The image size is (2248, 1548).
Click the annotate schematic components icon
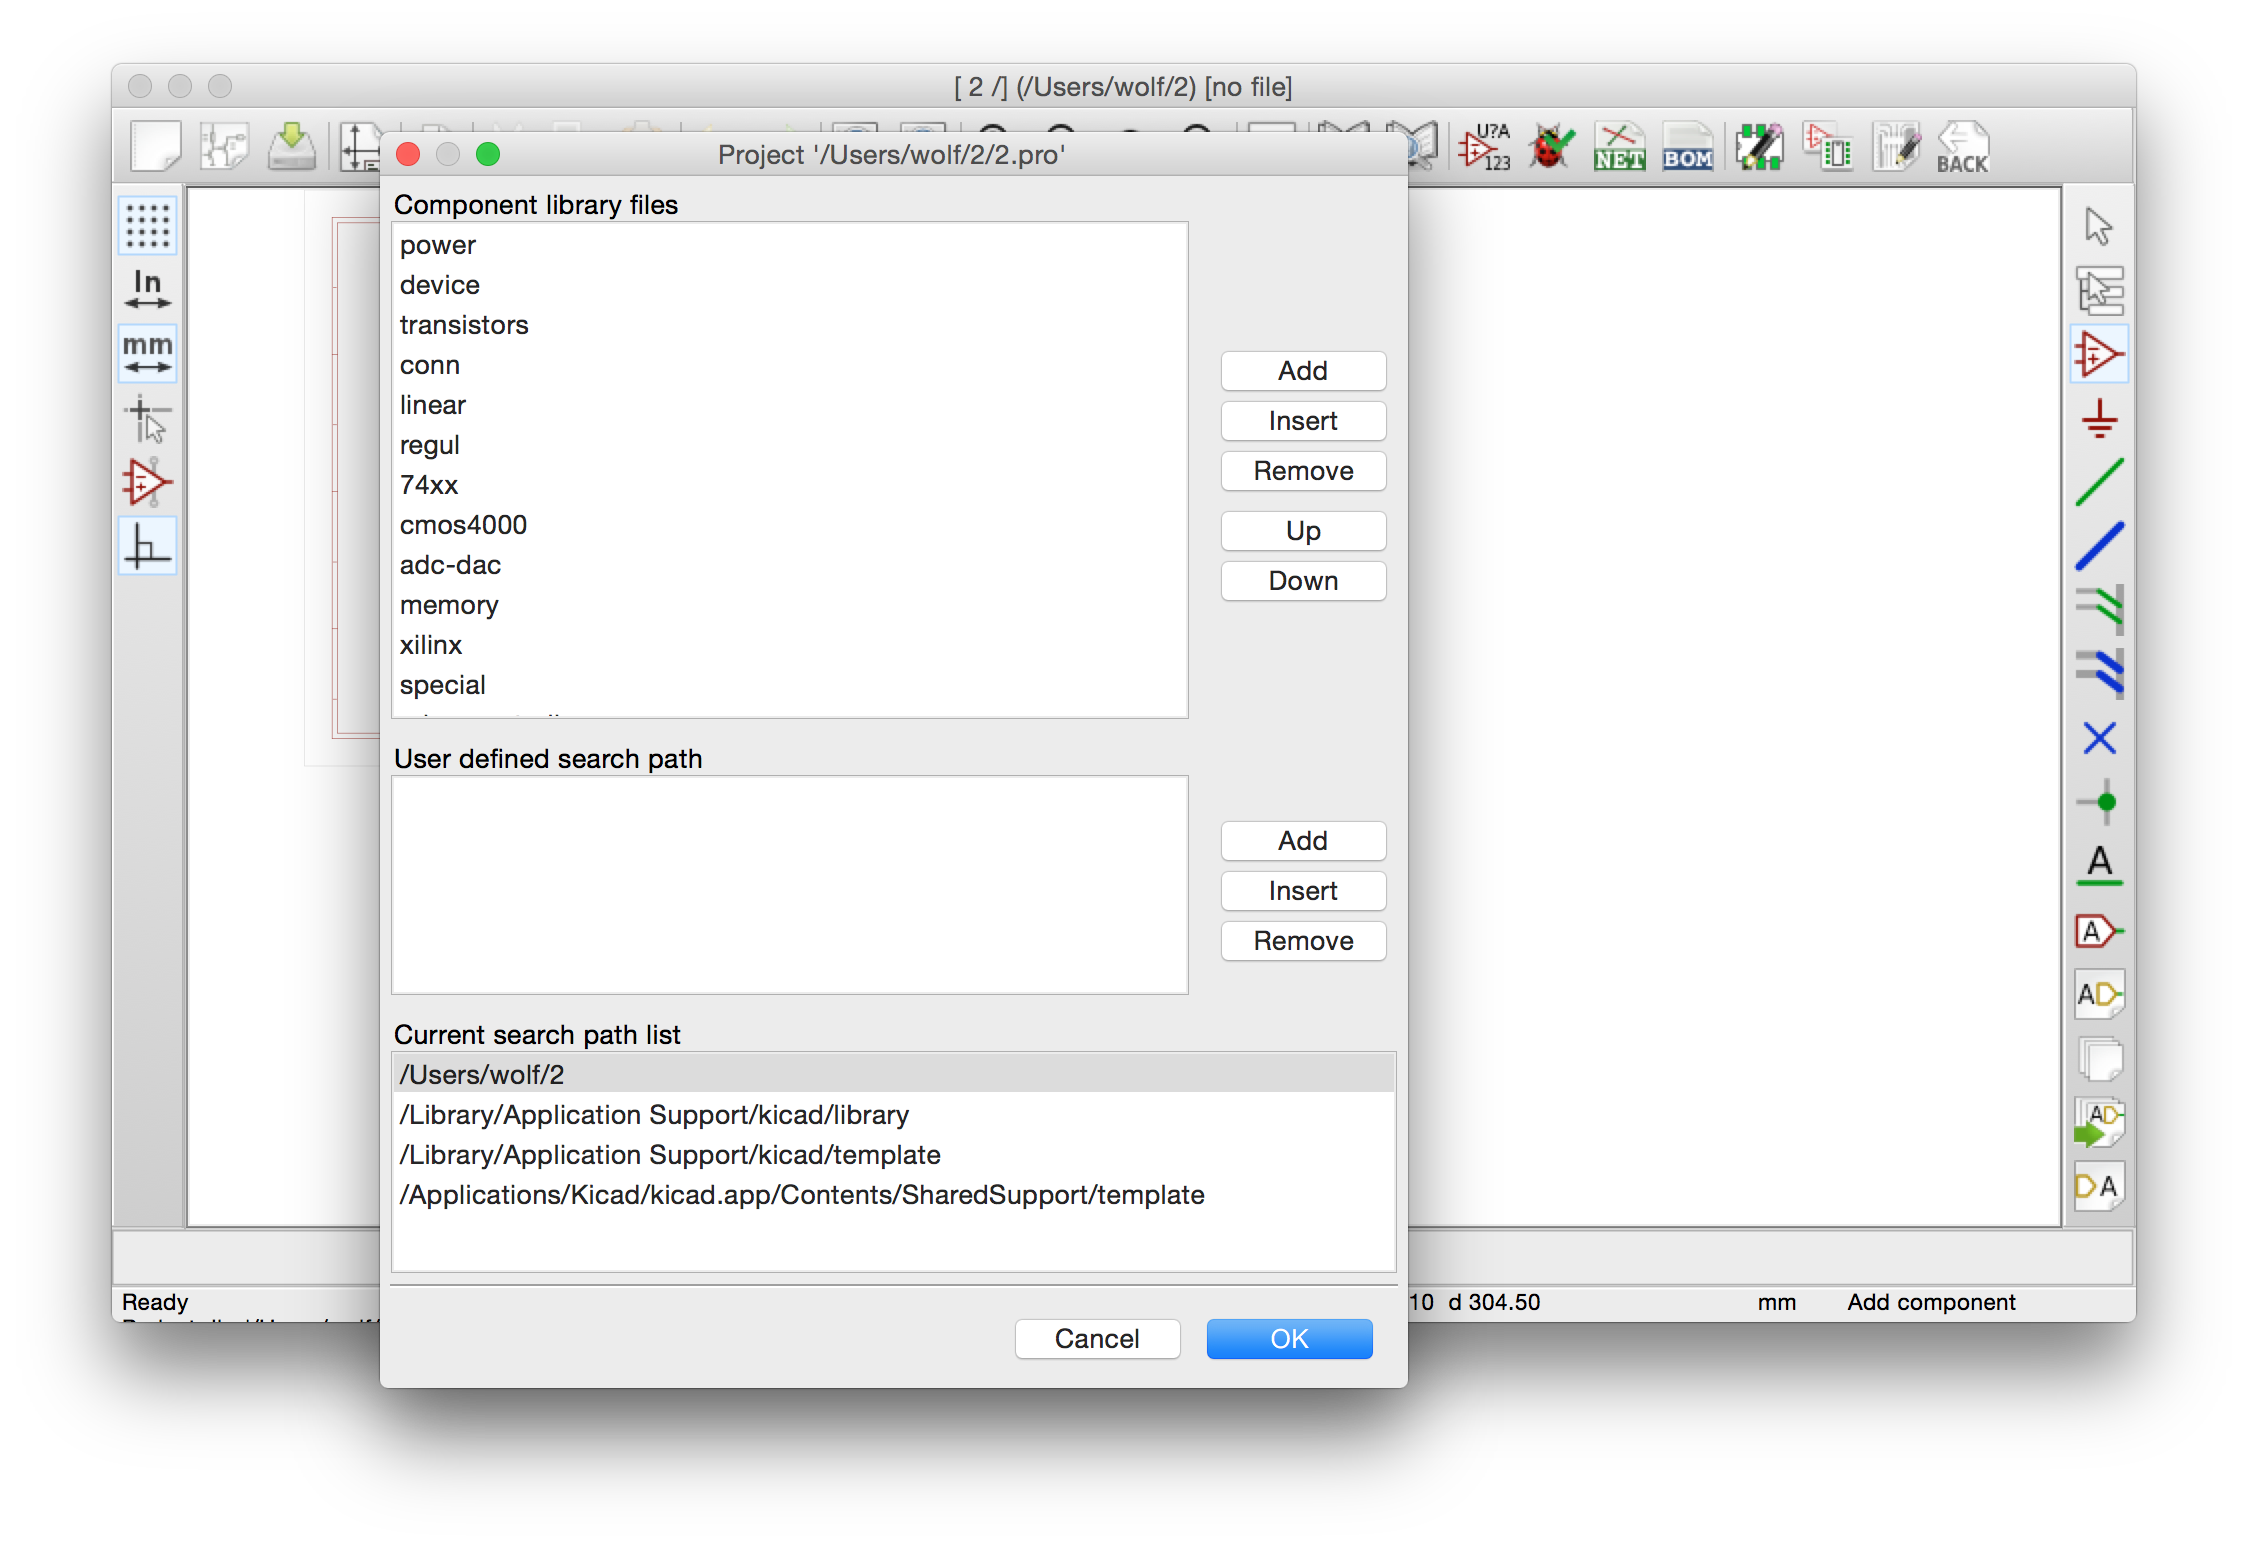(x=1484, y=147)
